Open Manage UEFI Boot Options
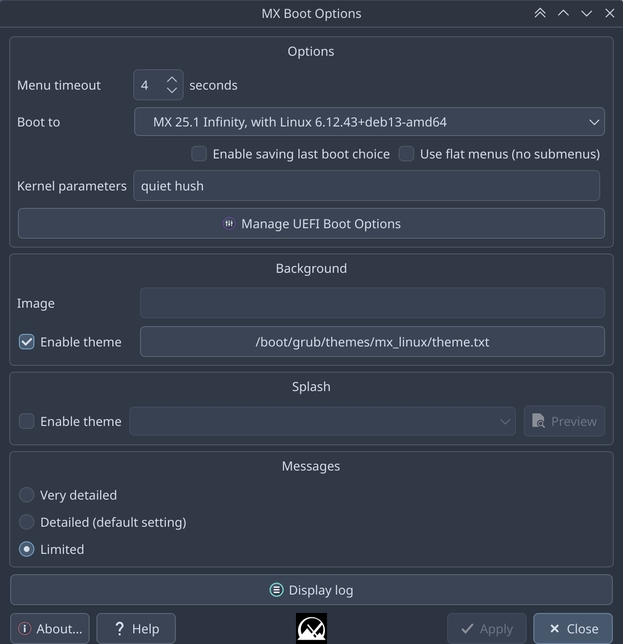The image size is (623, 644). tap(311, 223)
